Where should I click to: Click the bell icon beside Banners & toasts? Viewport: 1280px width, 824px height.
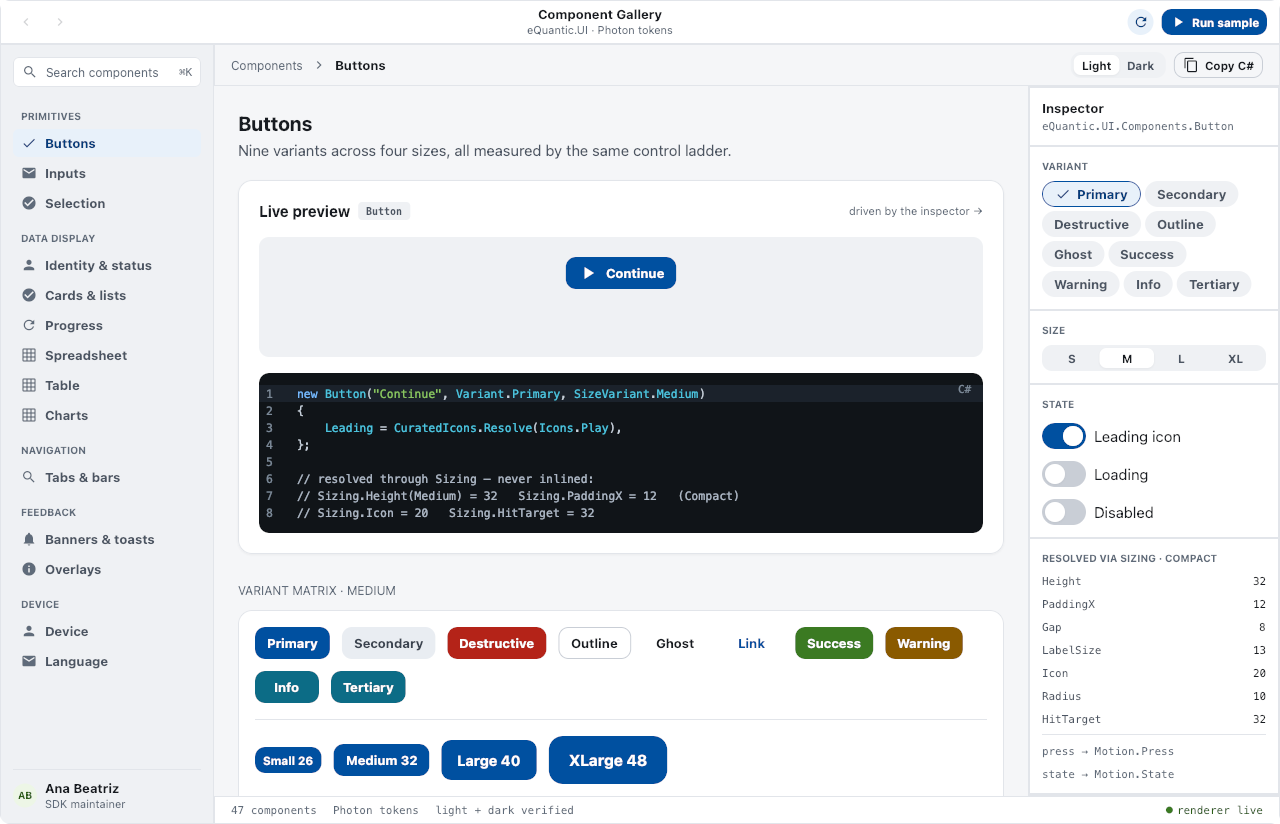coord(29,539)
